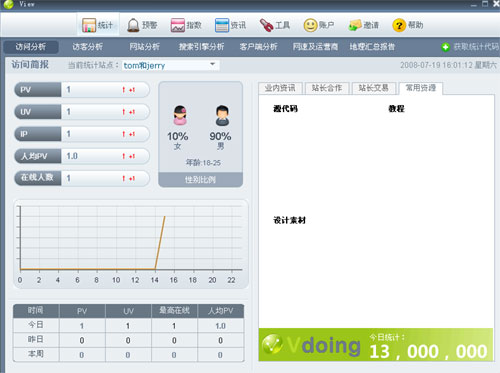Open the 邀请 invite icon
500x373 pixels.
click(355, 25)
